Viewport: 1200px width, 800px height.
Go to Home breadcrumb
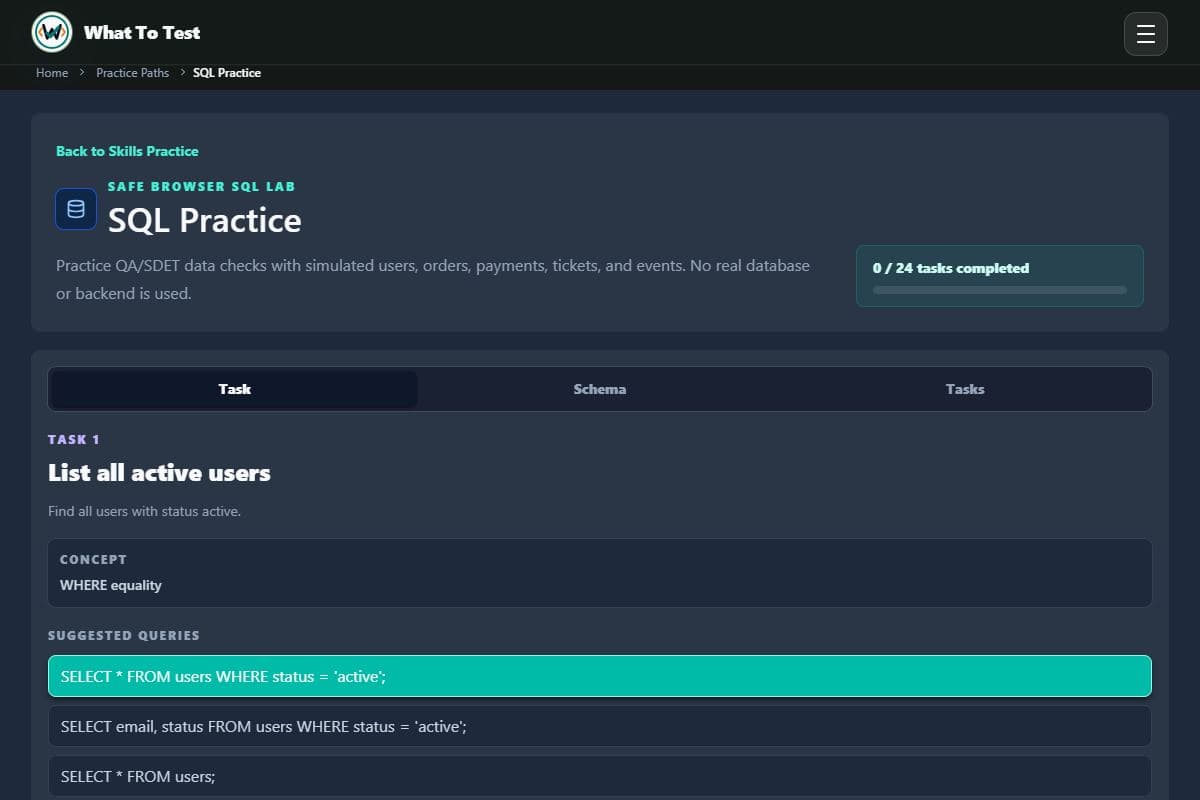coord(52,73)
